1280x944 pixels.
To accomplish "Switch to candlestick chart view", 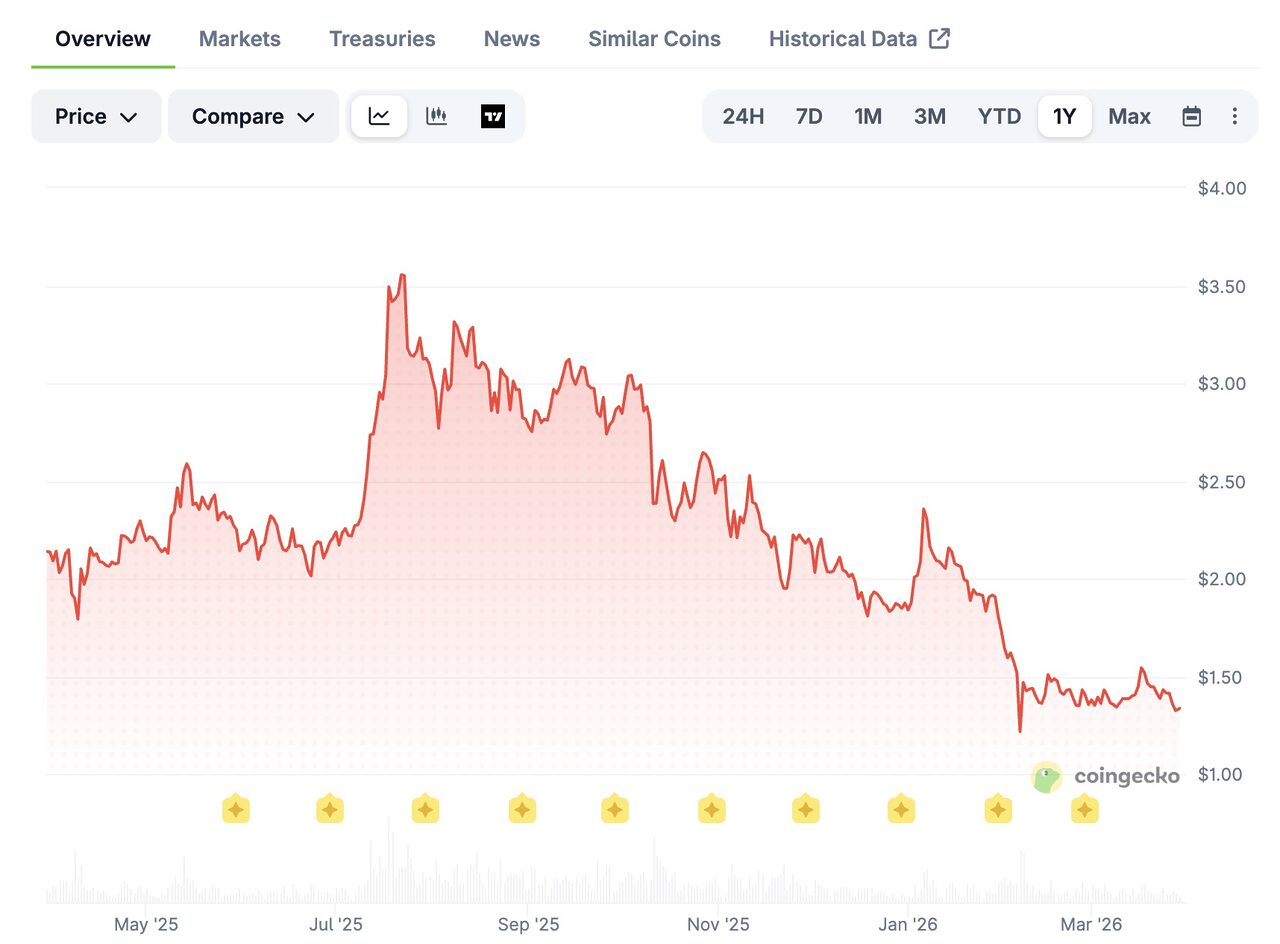I will 436,116.
